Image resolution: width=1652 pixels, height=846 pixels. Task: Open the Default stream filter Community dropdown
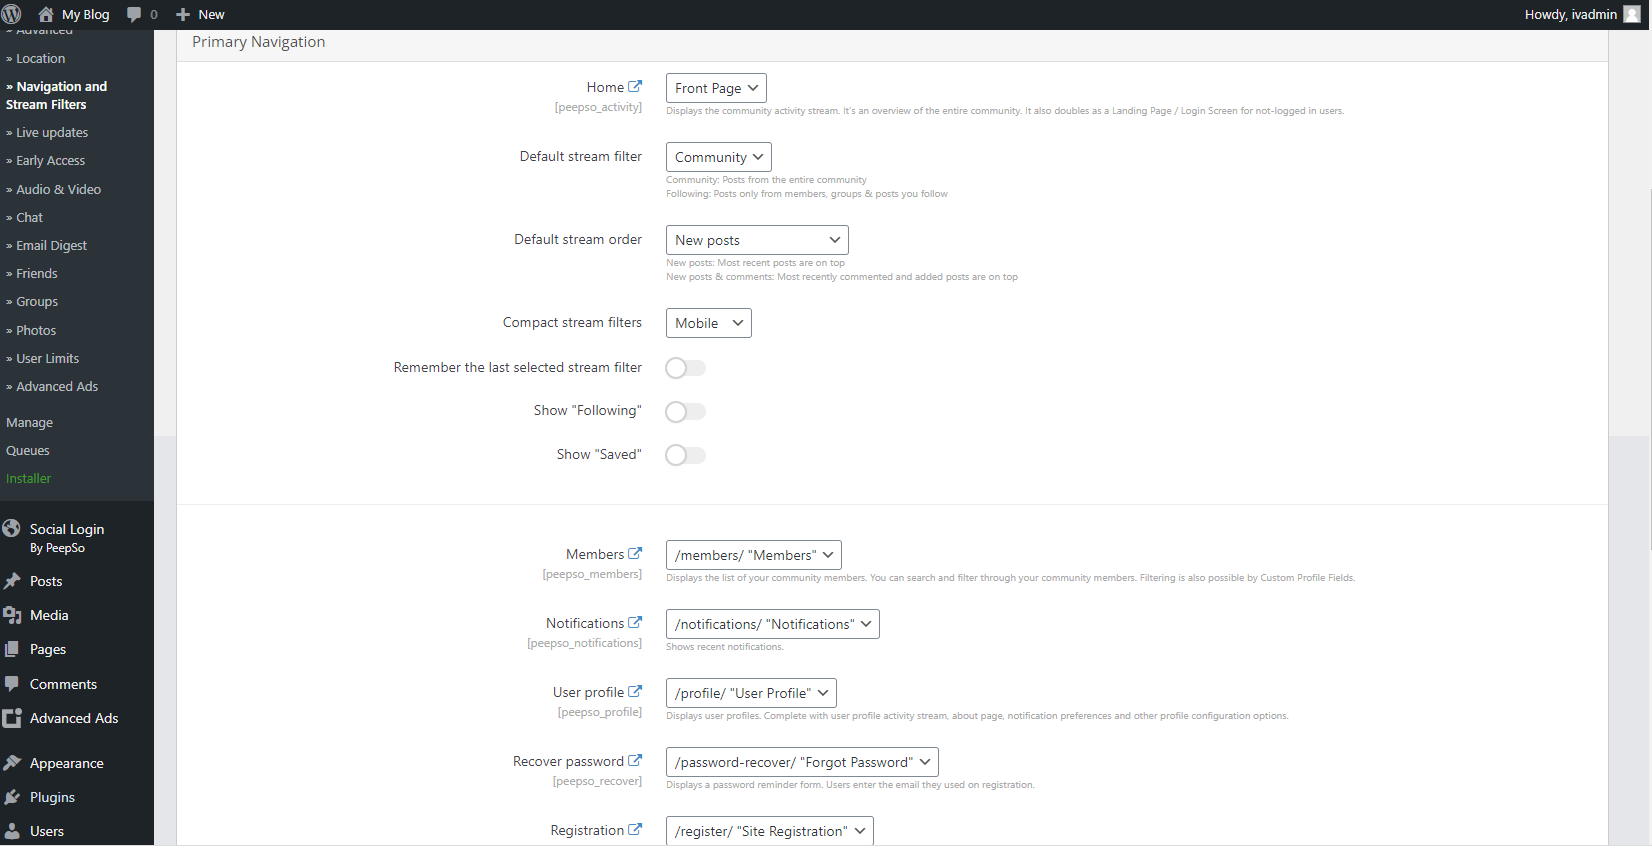pos(719,157)
